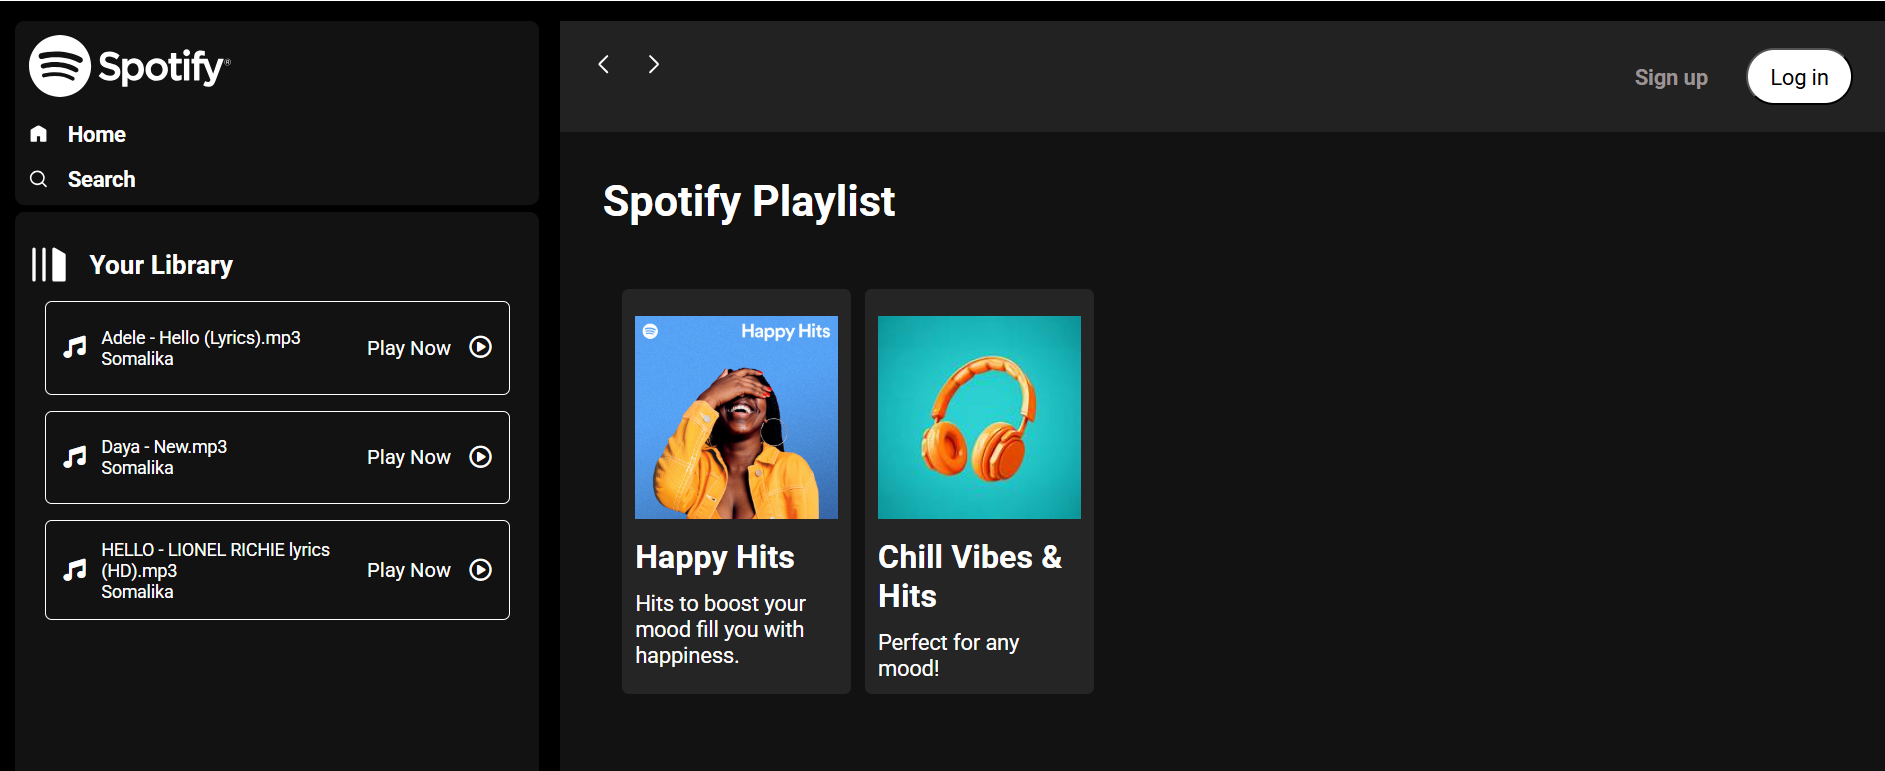Image resolution: width=1885 pixels, height=771 pixels.
Task: Click the Log in button
Action: (1799, 77)
